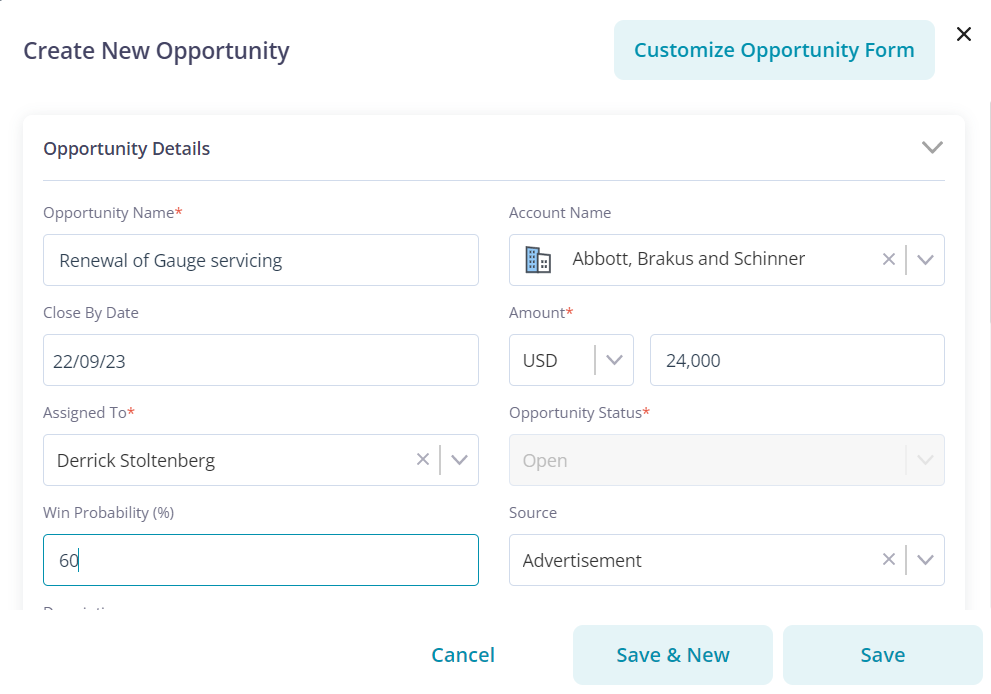Clear the Source selection

(x=888, y=560)
